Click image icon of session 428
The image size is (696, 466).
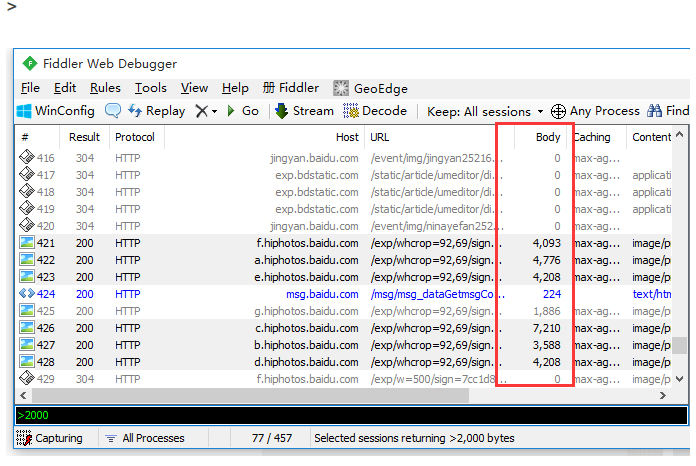click(x=27, y=361)
